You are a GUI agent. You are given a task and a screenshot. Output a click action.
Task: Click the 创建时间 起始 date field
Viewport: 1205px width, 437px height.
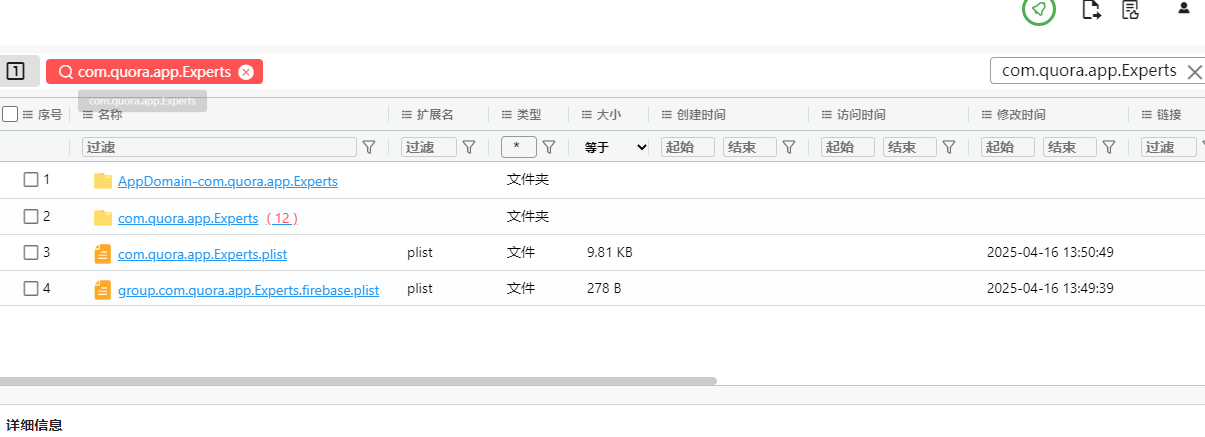click(688, 147)
